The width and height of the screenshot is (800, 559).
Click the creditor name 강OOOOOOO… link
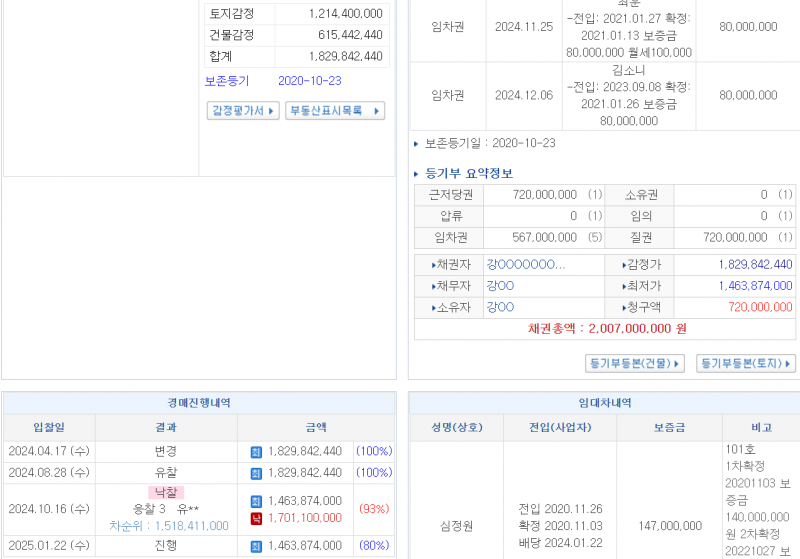point(526,265)
